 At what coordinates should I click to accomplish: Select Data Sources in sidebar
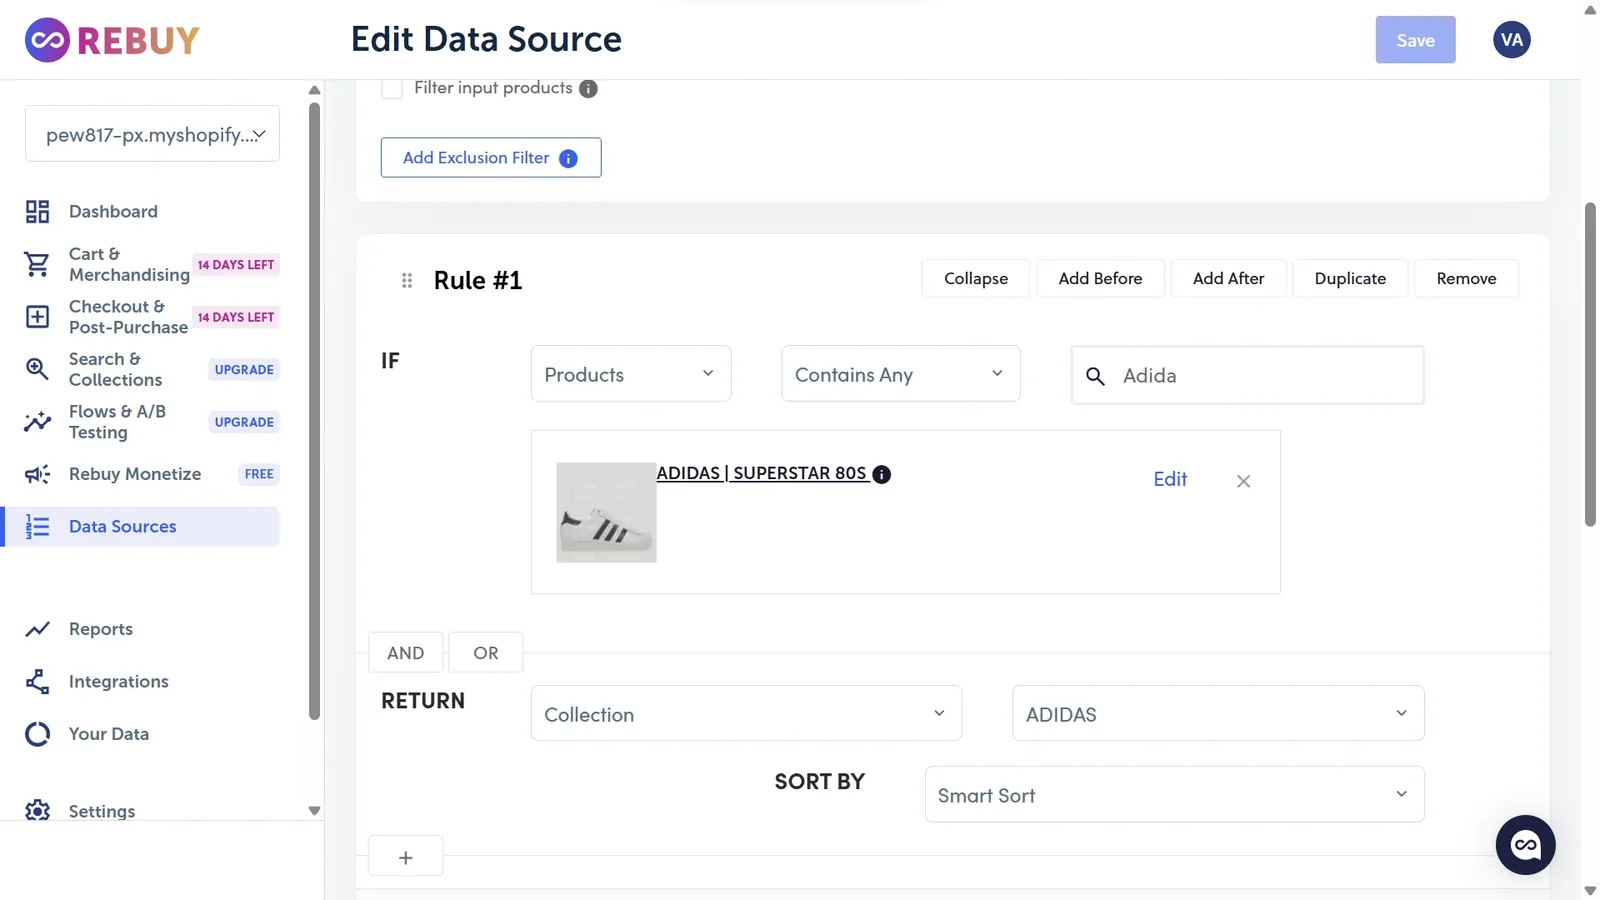coord(141,527)
